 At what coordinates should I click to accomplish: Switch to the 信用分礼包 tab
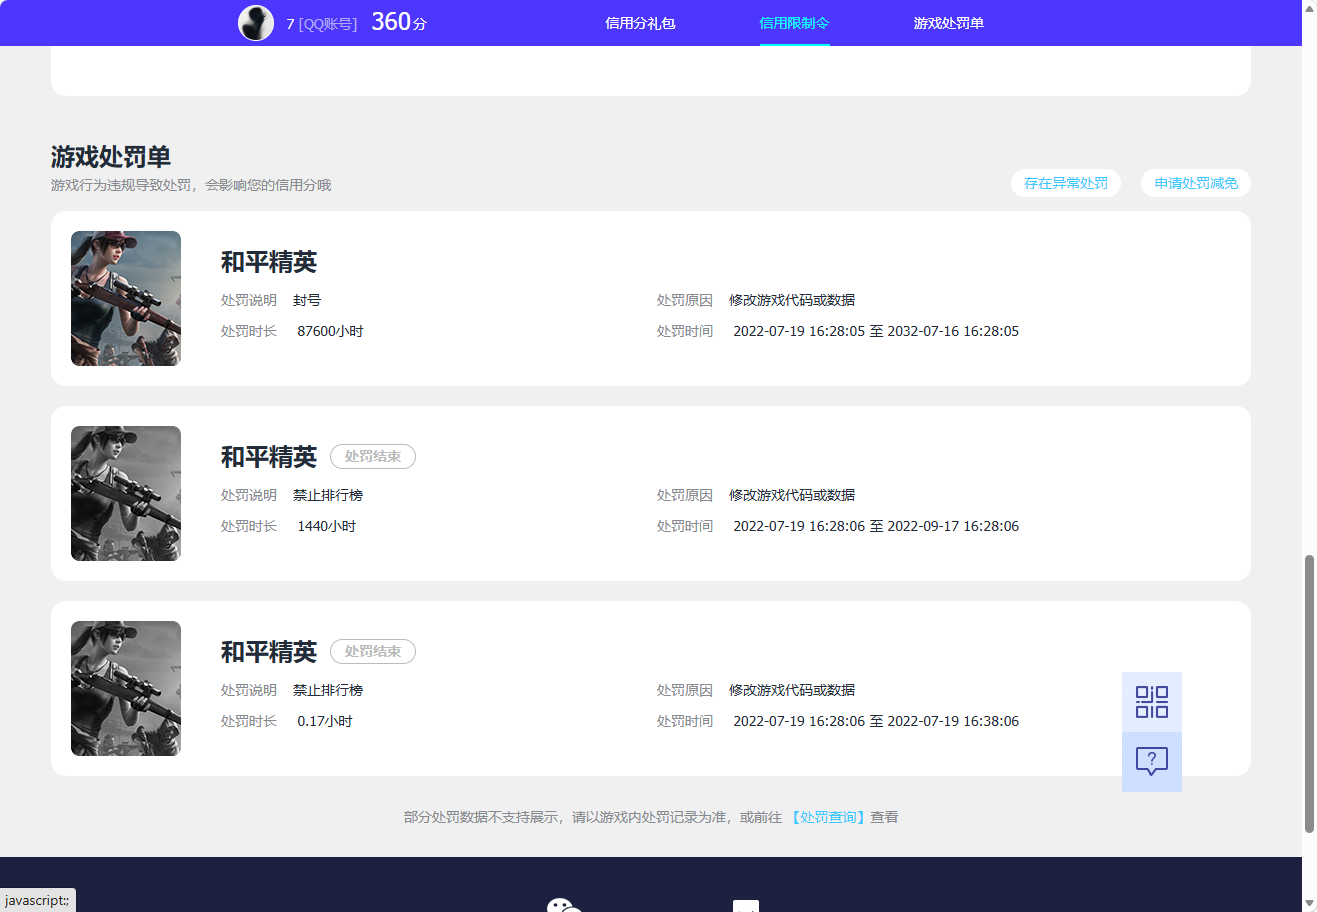tap(640, 23)
